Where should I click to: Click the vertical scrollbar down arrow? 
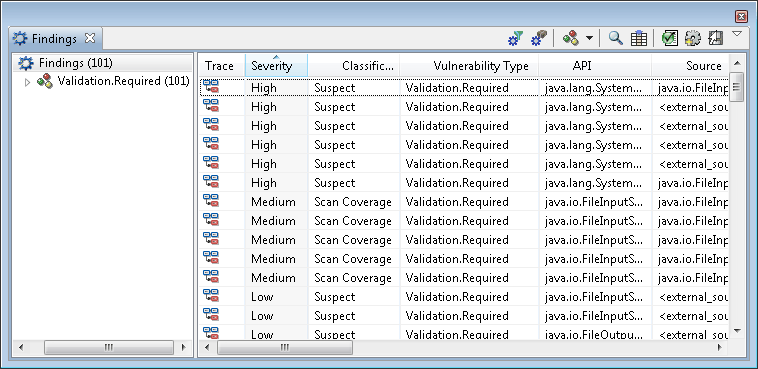pos(737,331)
